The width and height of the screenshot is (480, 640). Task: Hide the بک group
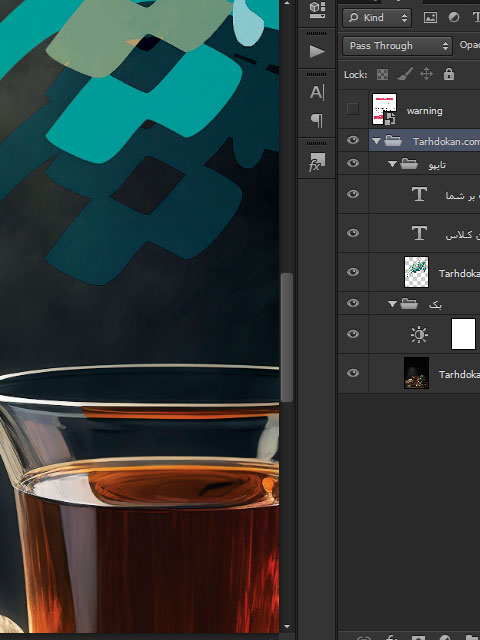[353, 303]
